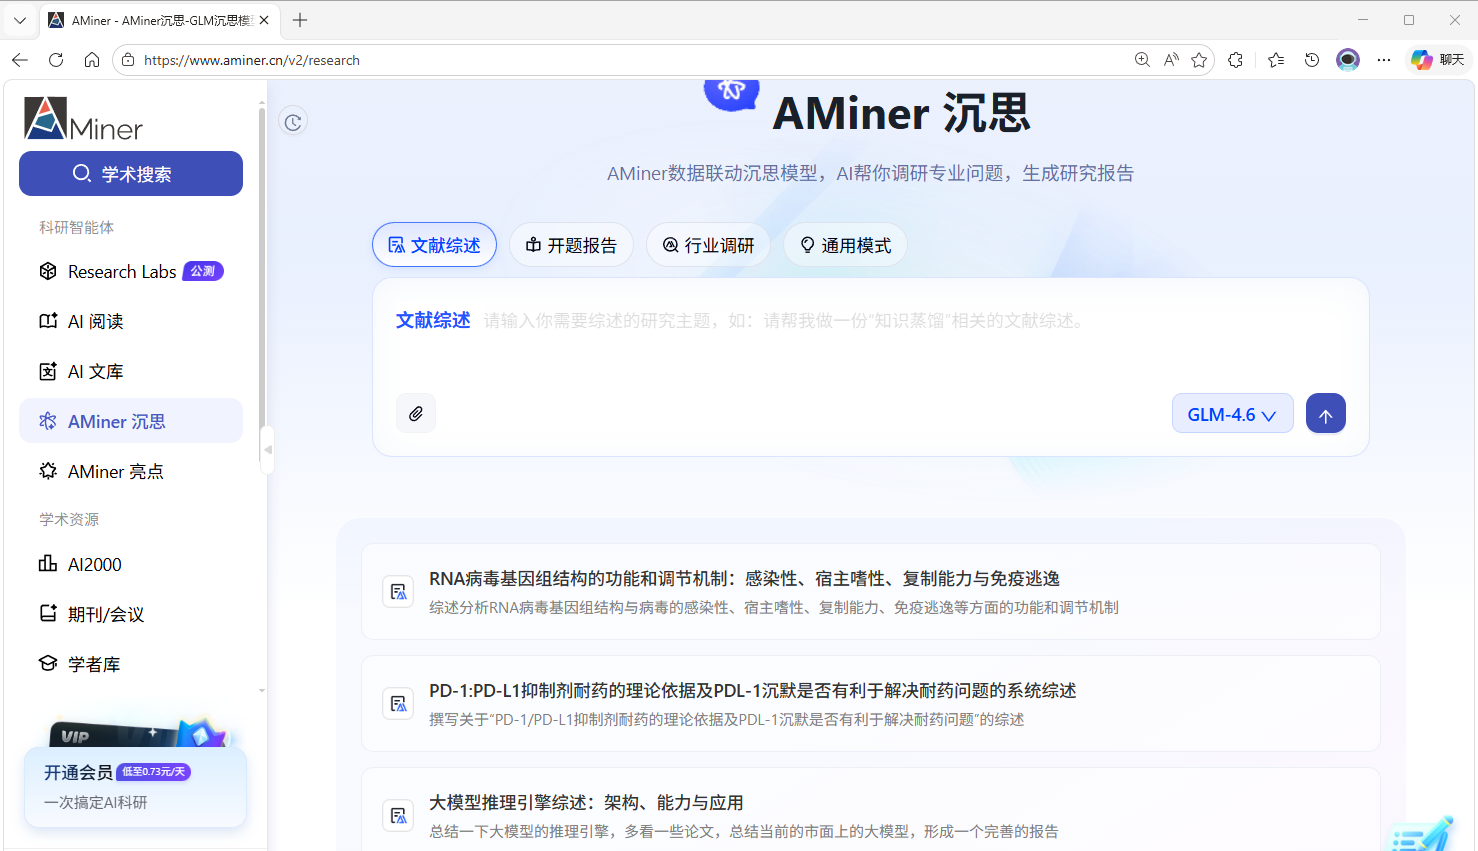Image resolution: width=1478 pixels, height=851 pixels.
Task: Click the 学术搜索 search button
Action: (x=131, y=174)
